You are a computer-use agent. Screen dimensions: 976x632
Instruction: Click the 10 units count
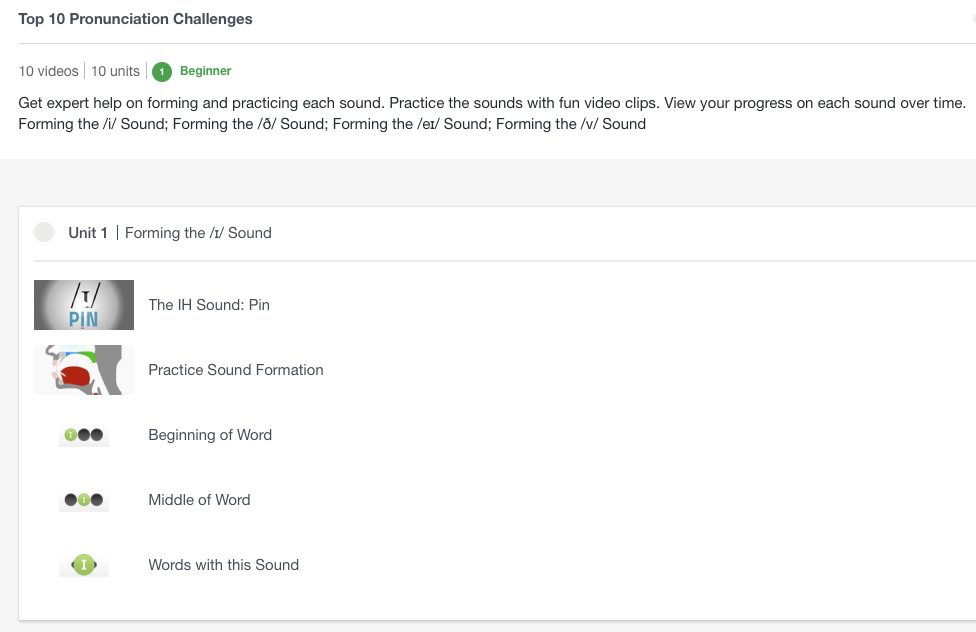click(x=115, y=71)
